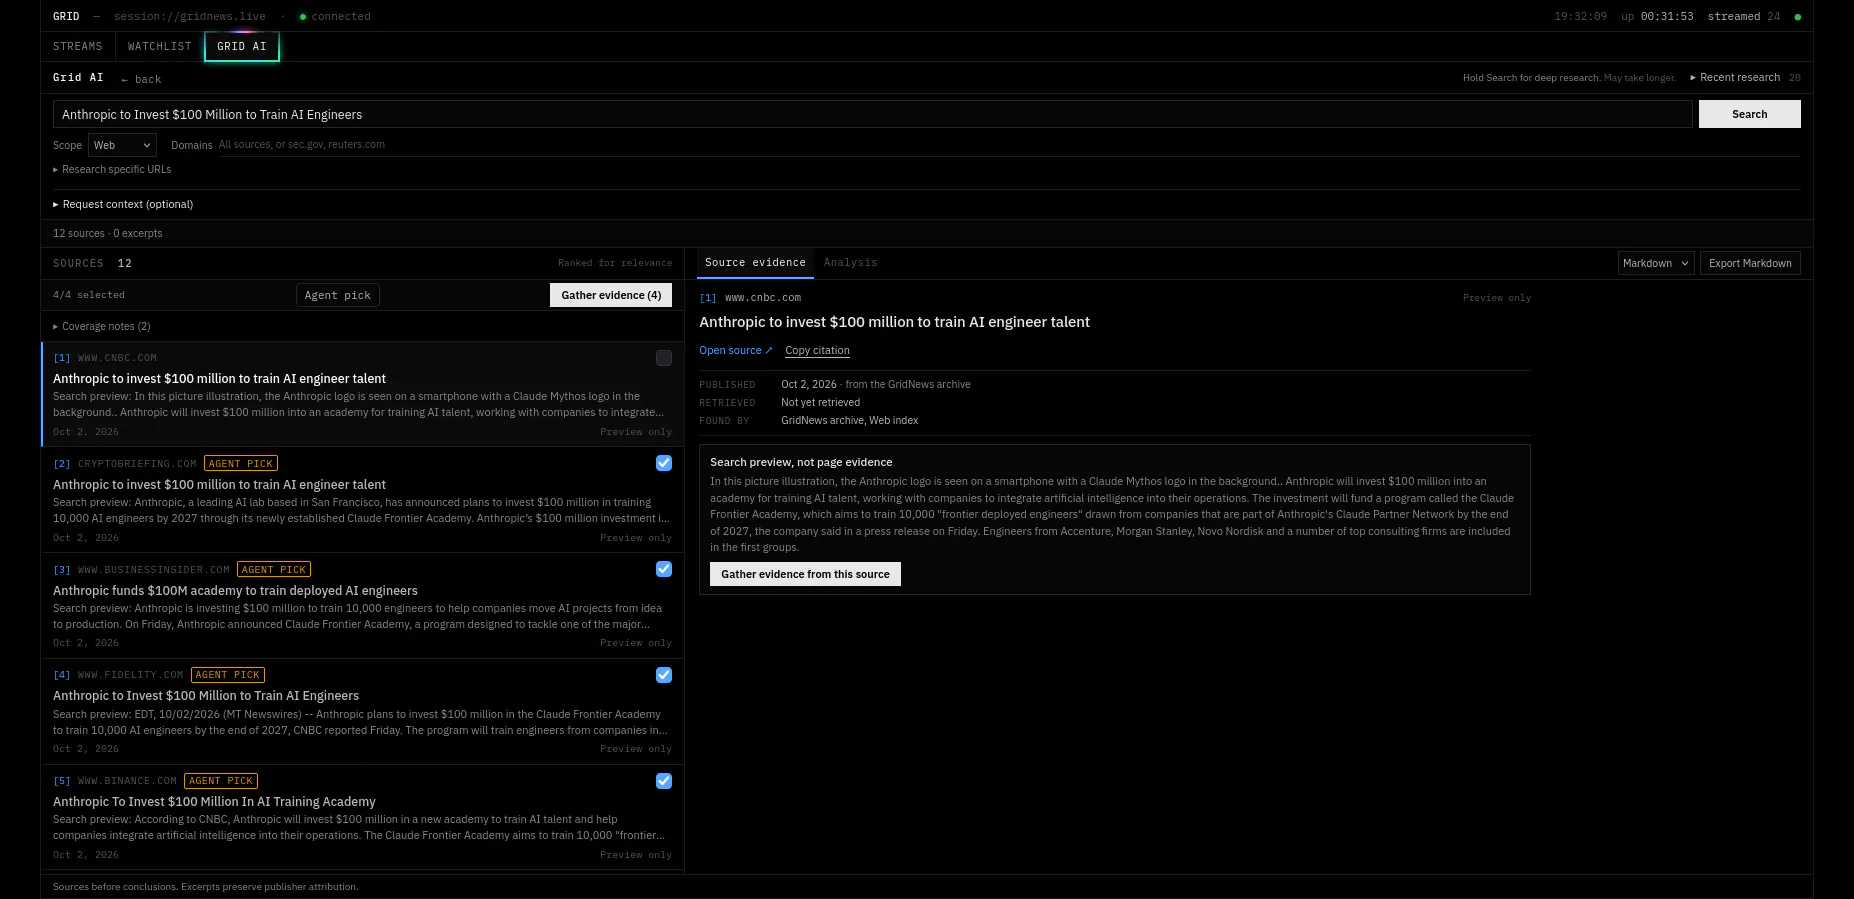The width and height of the screenshot is (1854, 899).
Task: Click the '12 sources · 0 excerpts' summary
Action: coord(107,233)
